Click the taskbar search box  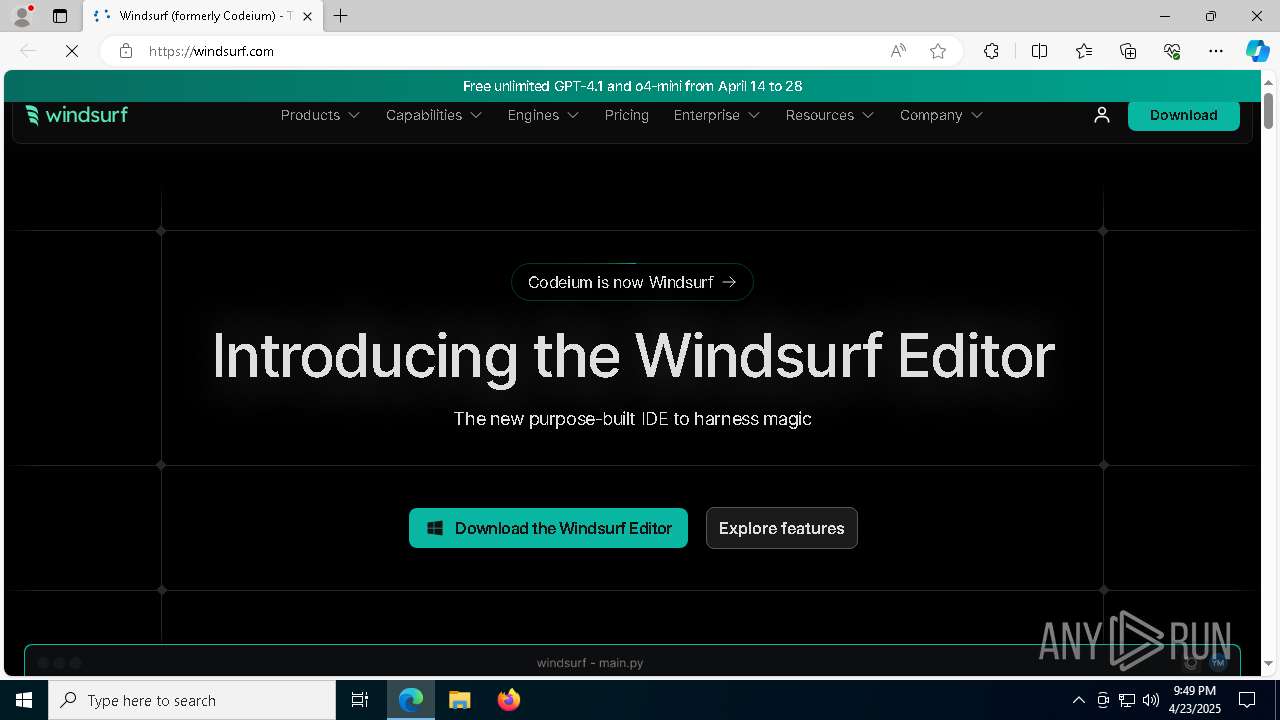(x=192, y=700)
